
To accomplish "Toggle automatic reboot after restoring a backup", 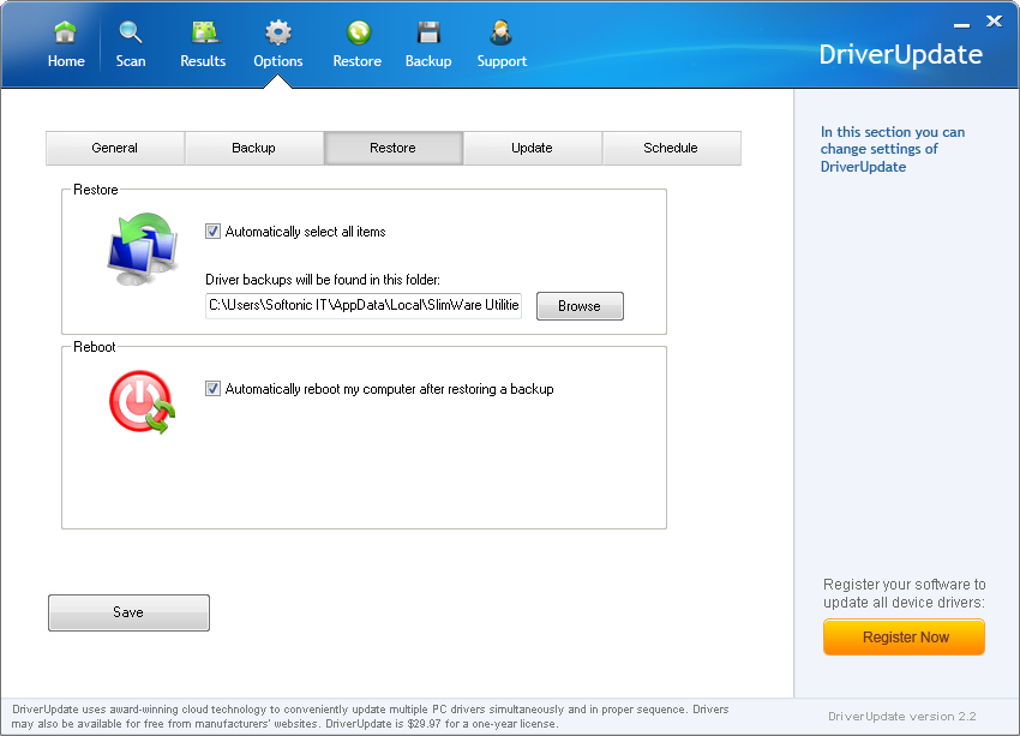I will 213,388.
